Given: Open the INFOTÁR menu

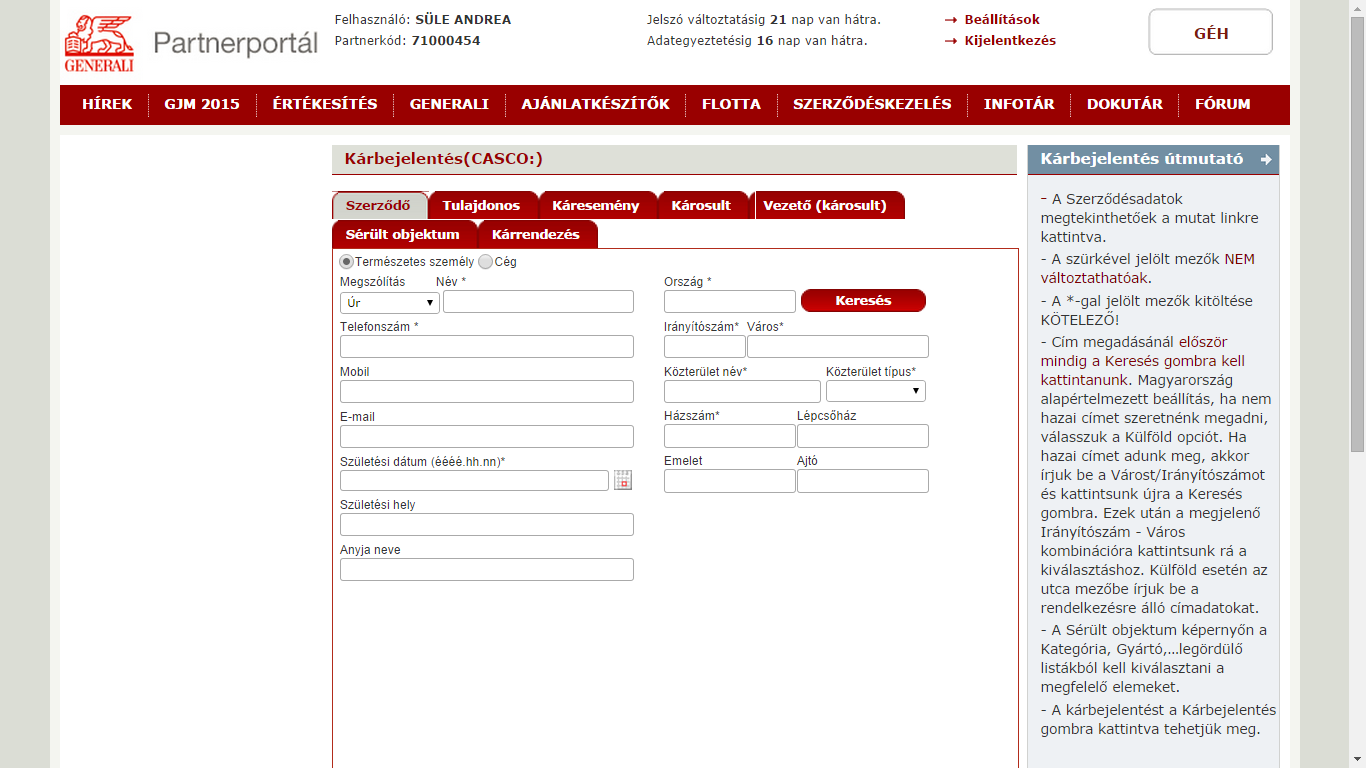Looking at the screenshot, I should pyautogui.click(x=1019, y=104).
